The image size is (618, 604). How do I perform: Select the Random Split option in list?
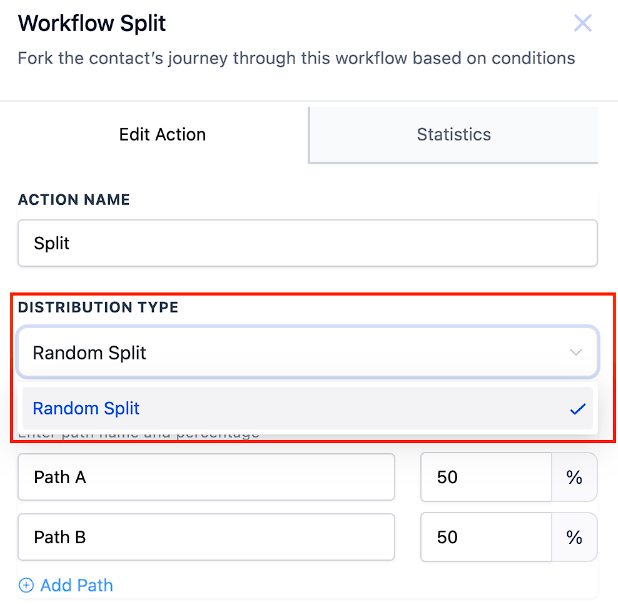click(x=307, y=408)
